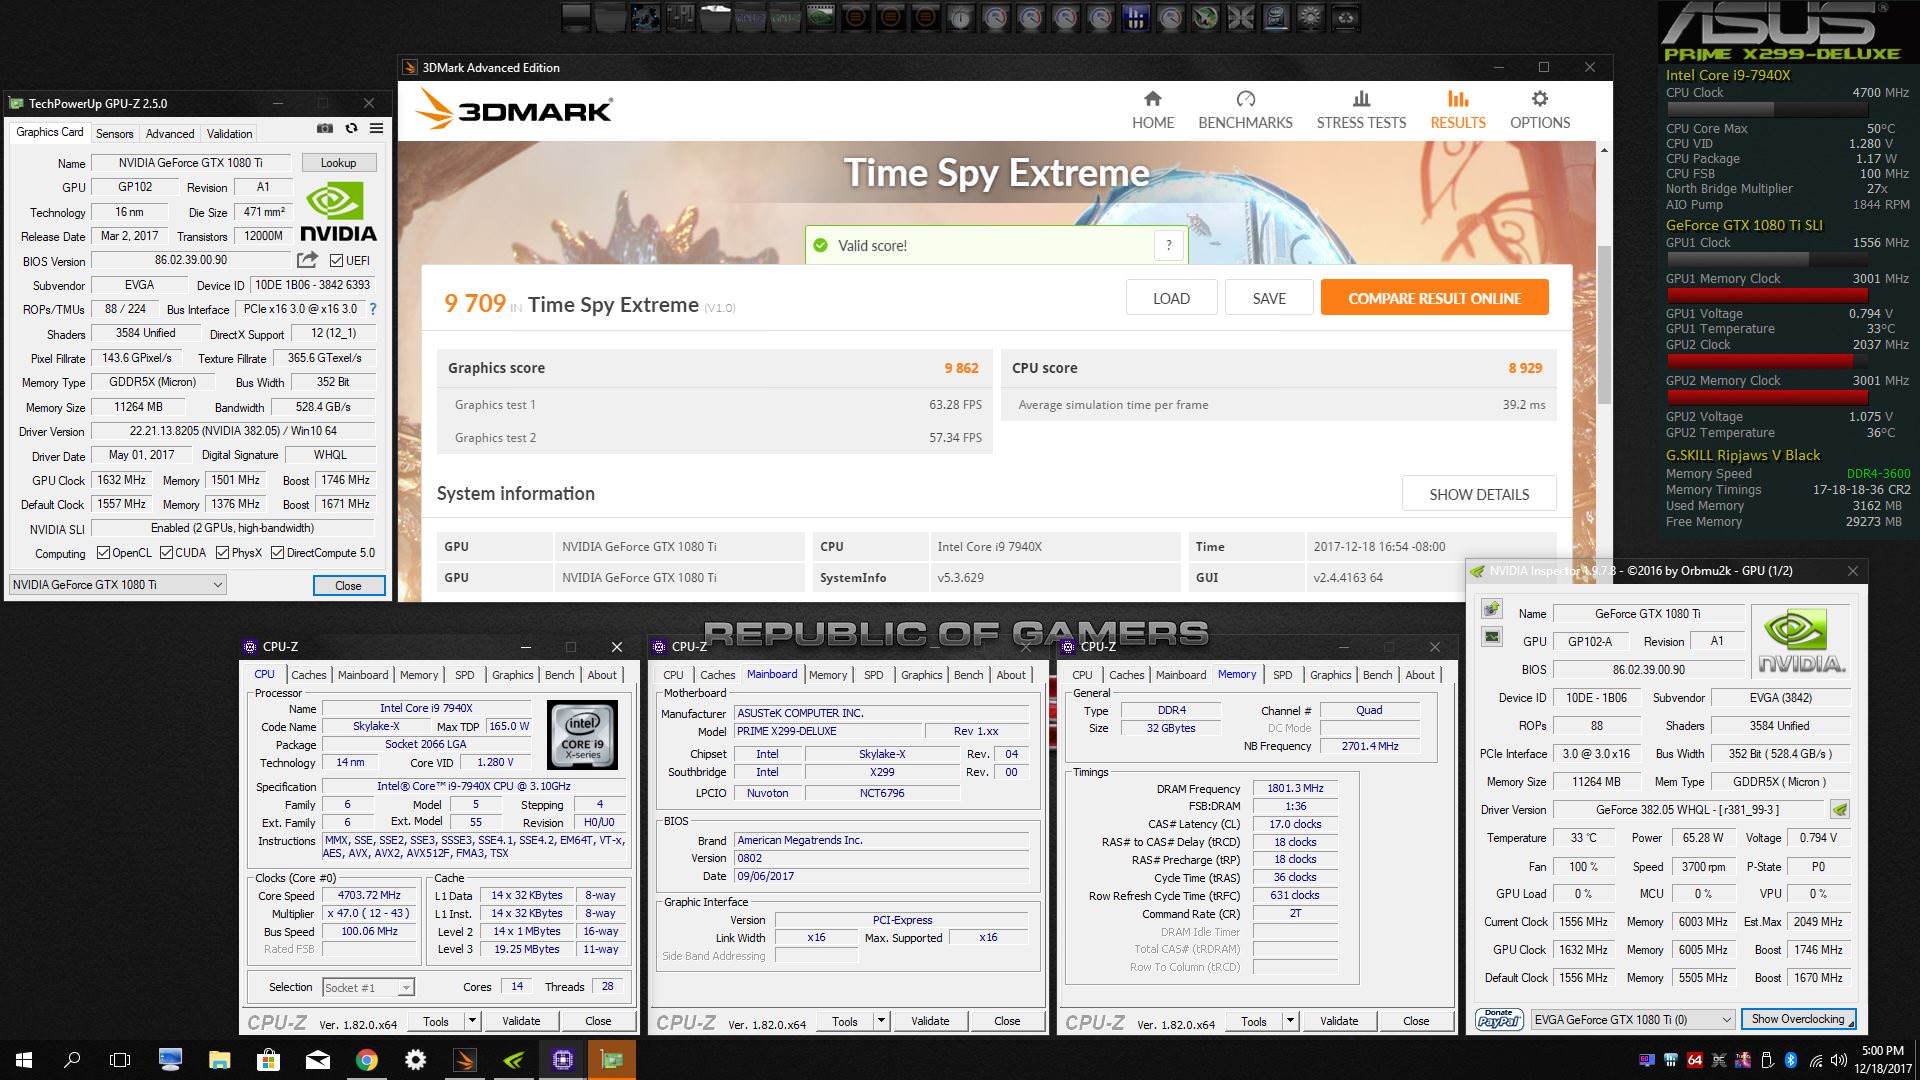Click the GPU-Z refresh icon
This screenshot has width=1920, height=1080.
(351, 129)
